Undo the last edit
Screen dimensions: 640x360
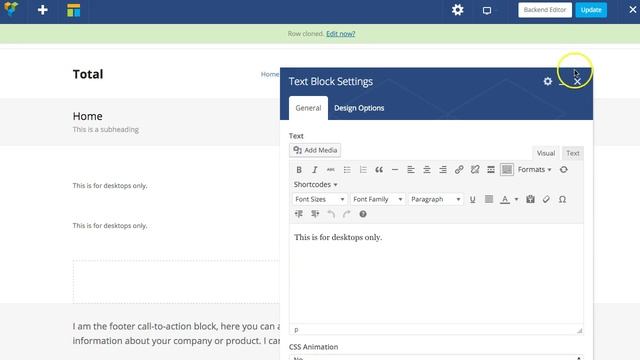pos(331,214)
